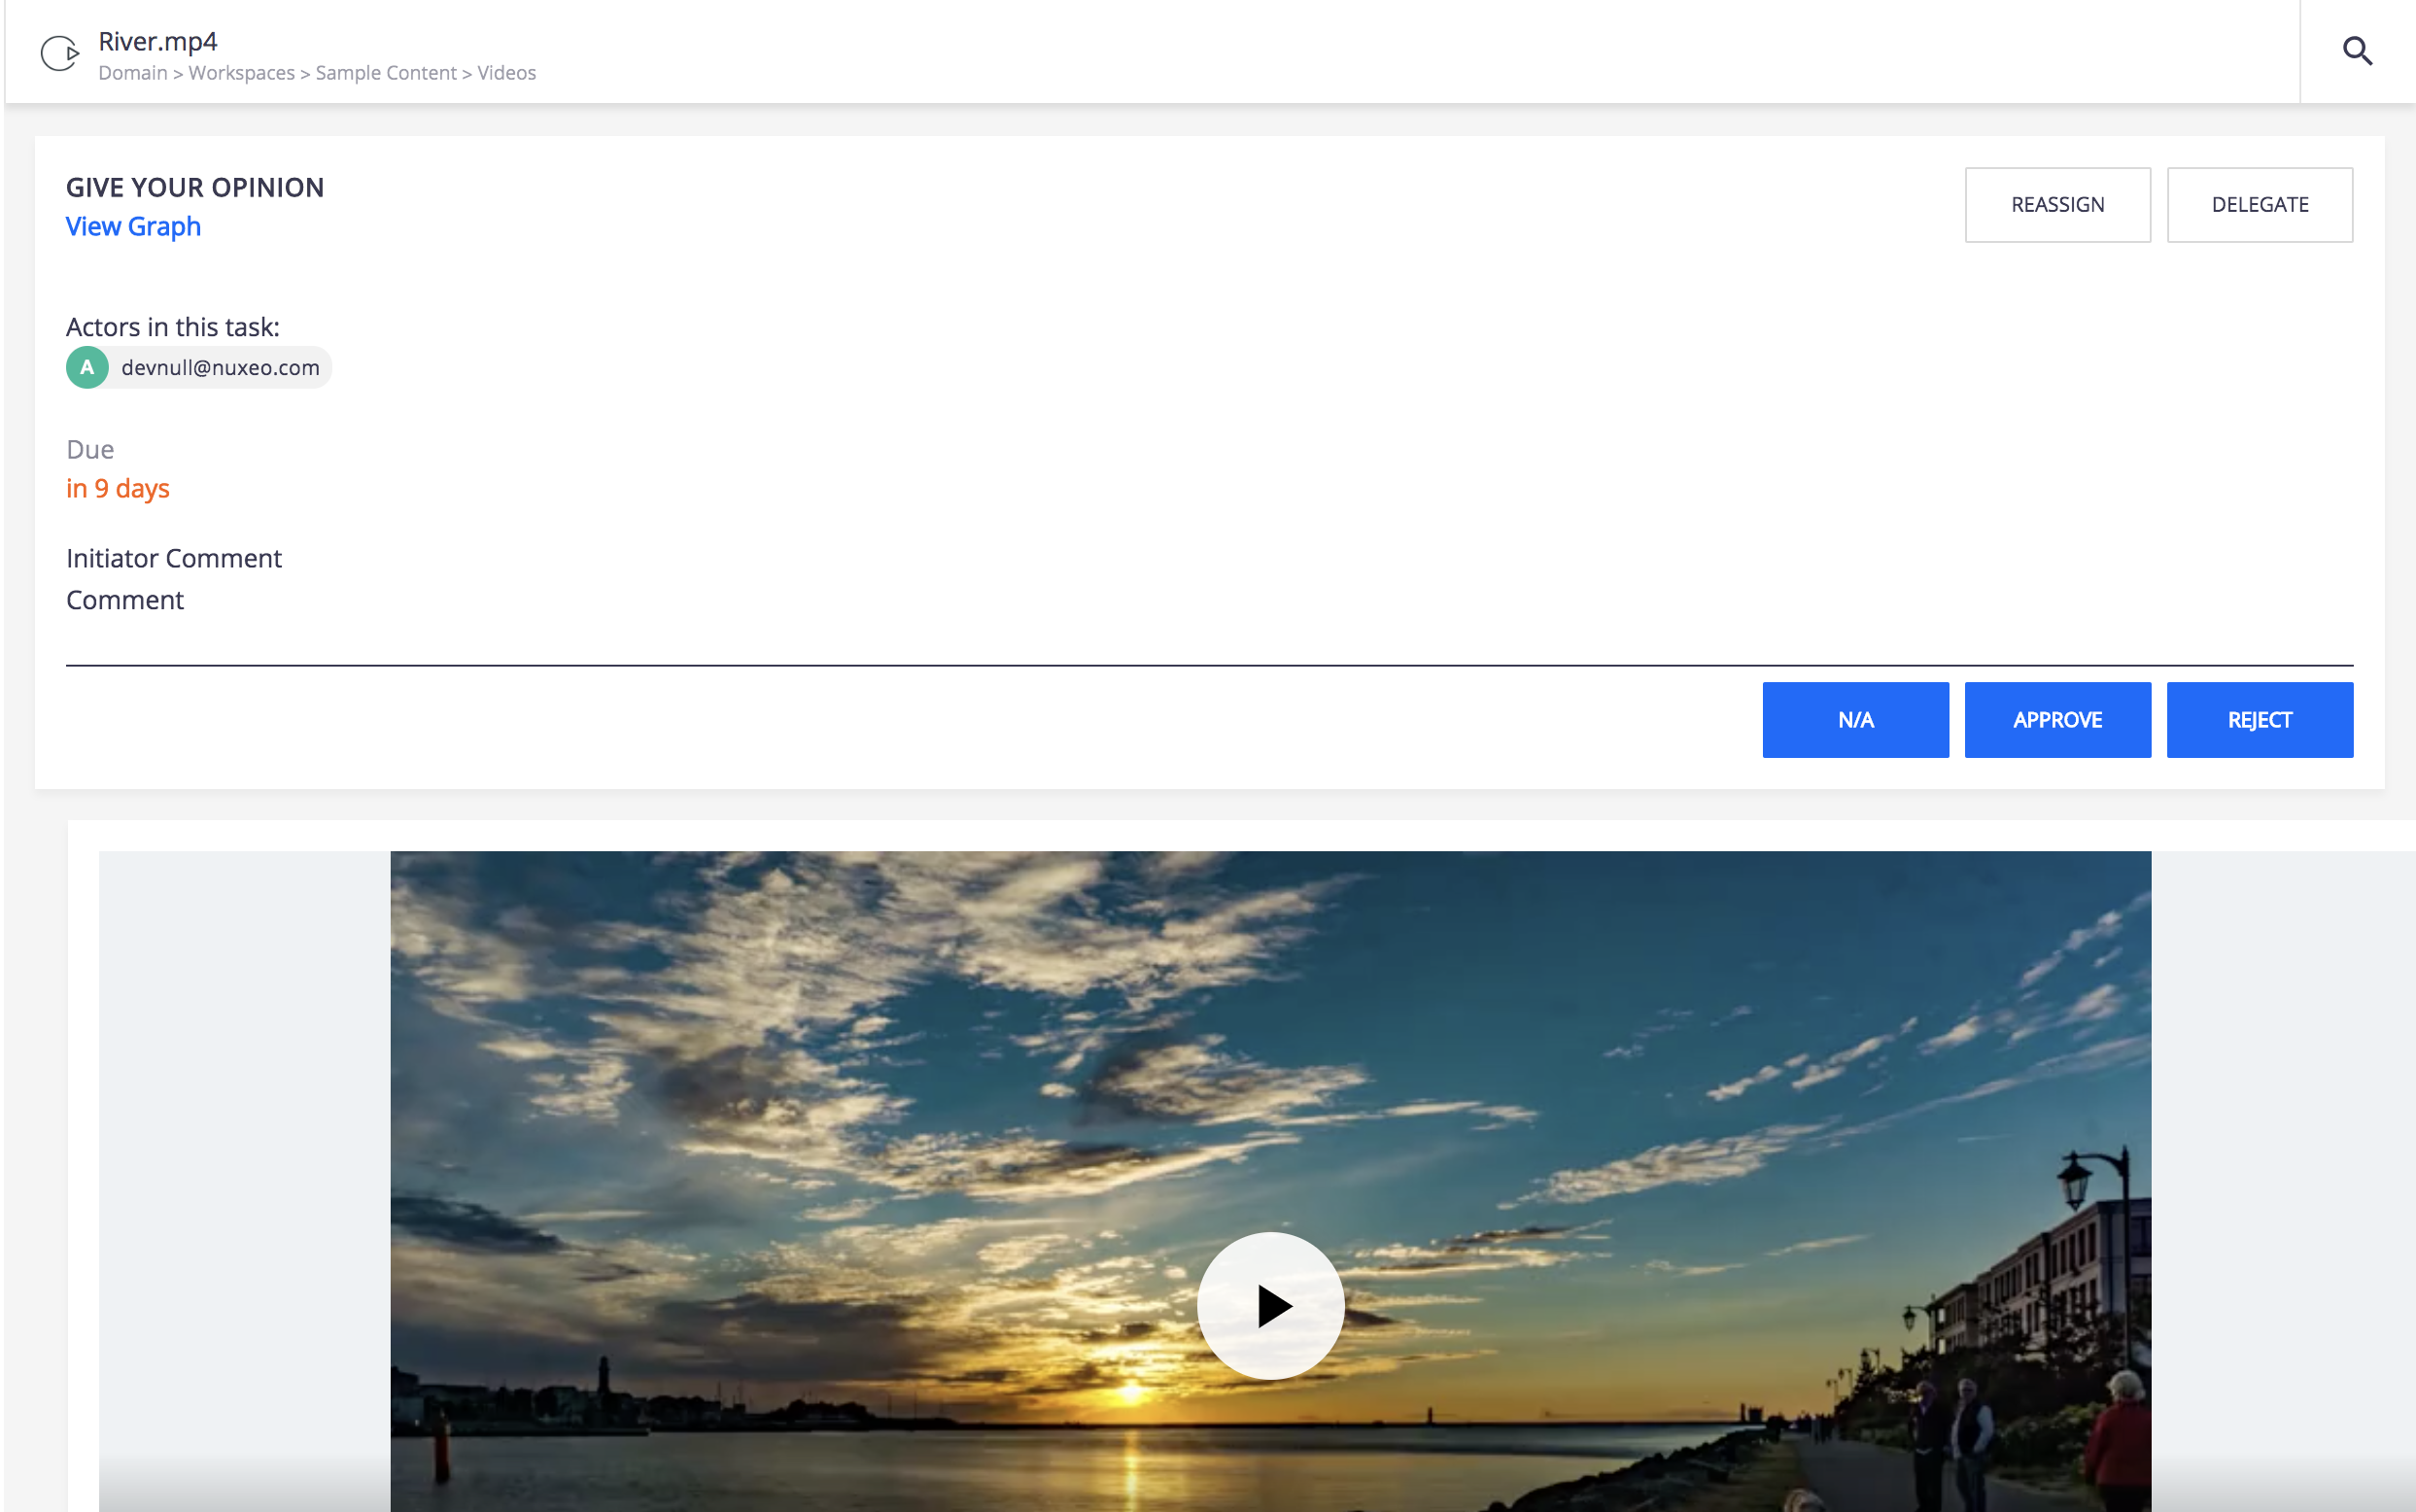
Task: Open Sample Content breadcrumb link
Action: click(386, 73)
